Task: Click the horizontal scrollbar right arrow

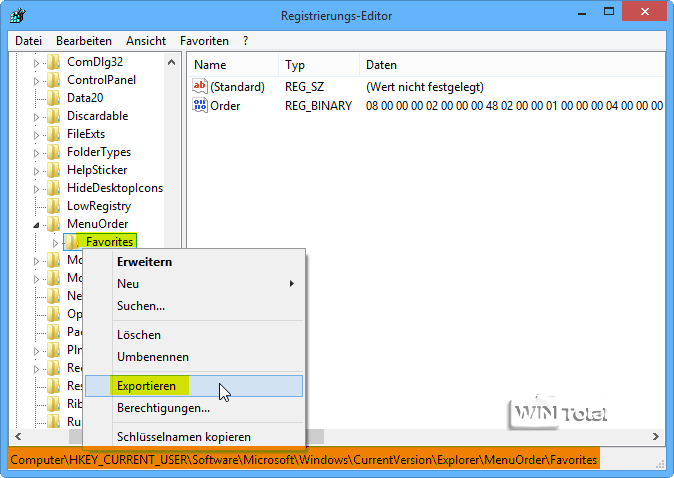Action: coord(656,437)
